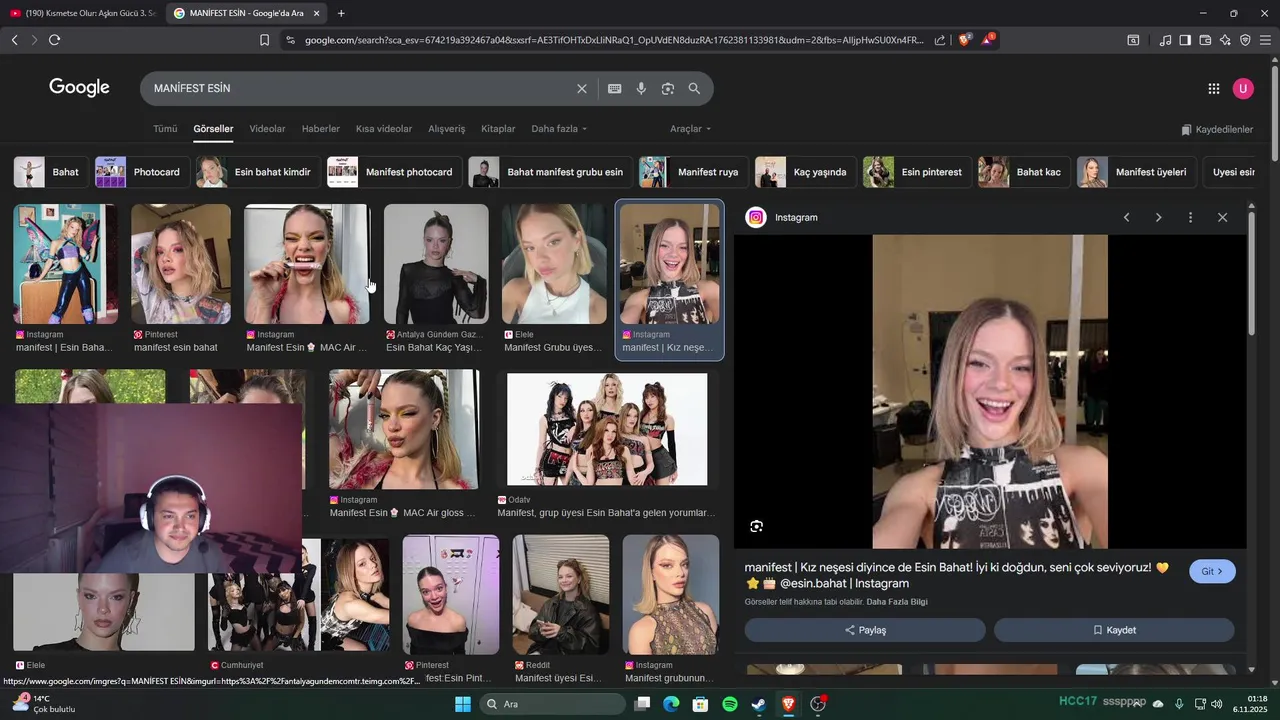Open the on-screen keyboard input tool
This screenshot has width=1280, height=720.
(615, 89)
